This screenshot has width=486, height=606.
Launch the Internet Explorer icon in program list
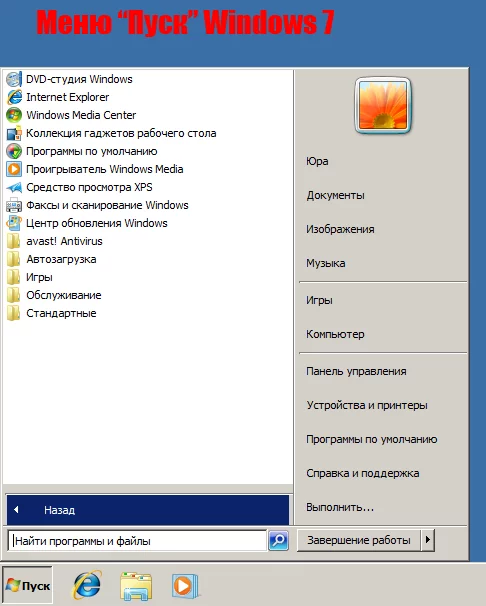click(x=14, y=97)
